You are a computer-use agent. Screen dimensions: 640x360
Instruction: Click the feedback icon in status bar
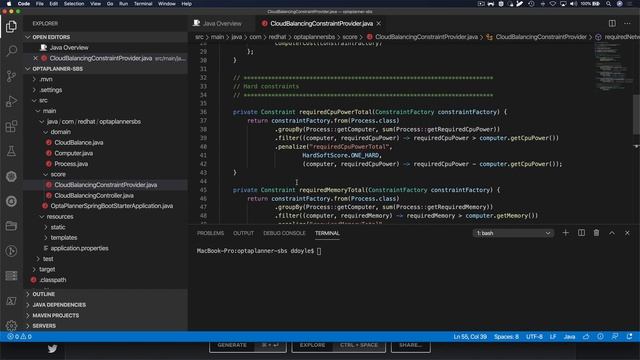[x=615, y=337]
